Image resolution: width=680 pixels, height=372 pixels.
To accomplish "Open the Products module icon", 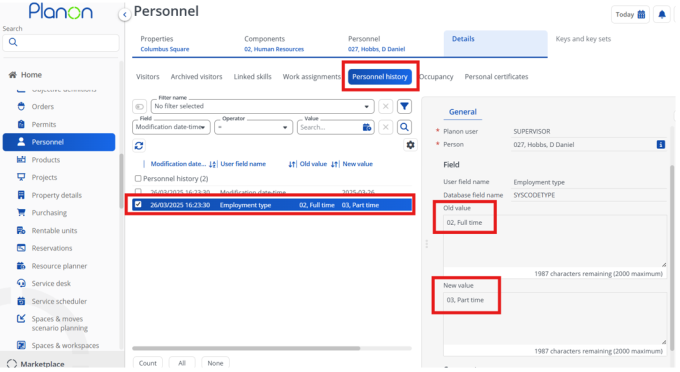I will coord(21,160).
